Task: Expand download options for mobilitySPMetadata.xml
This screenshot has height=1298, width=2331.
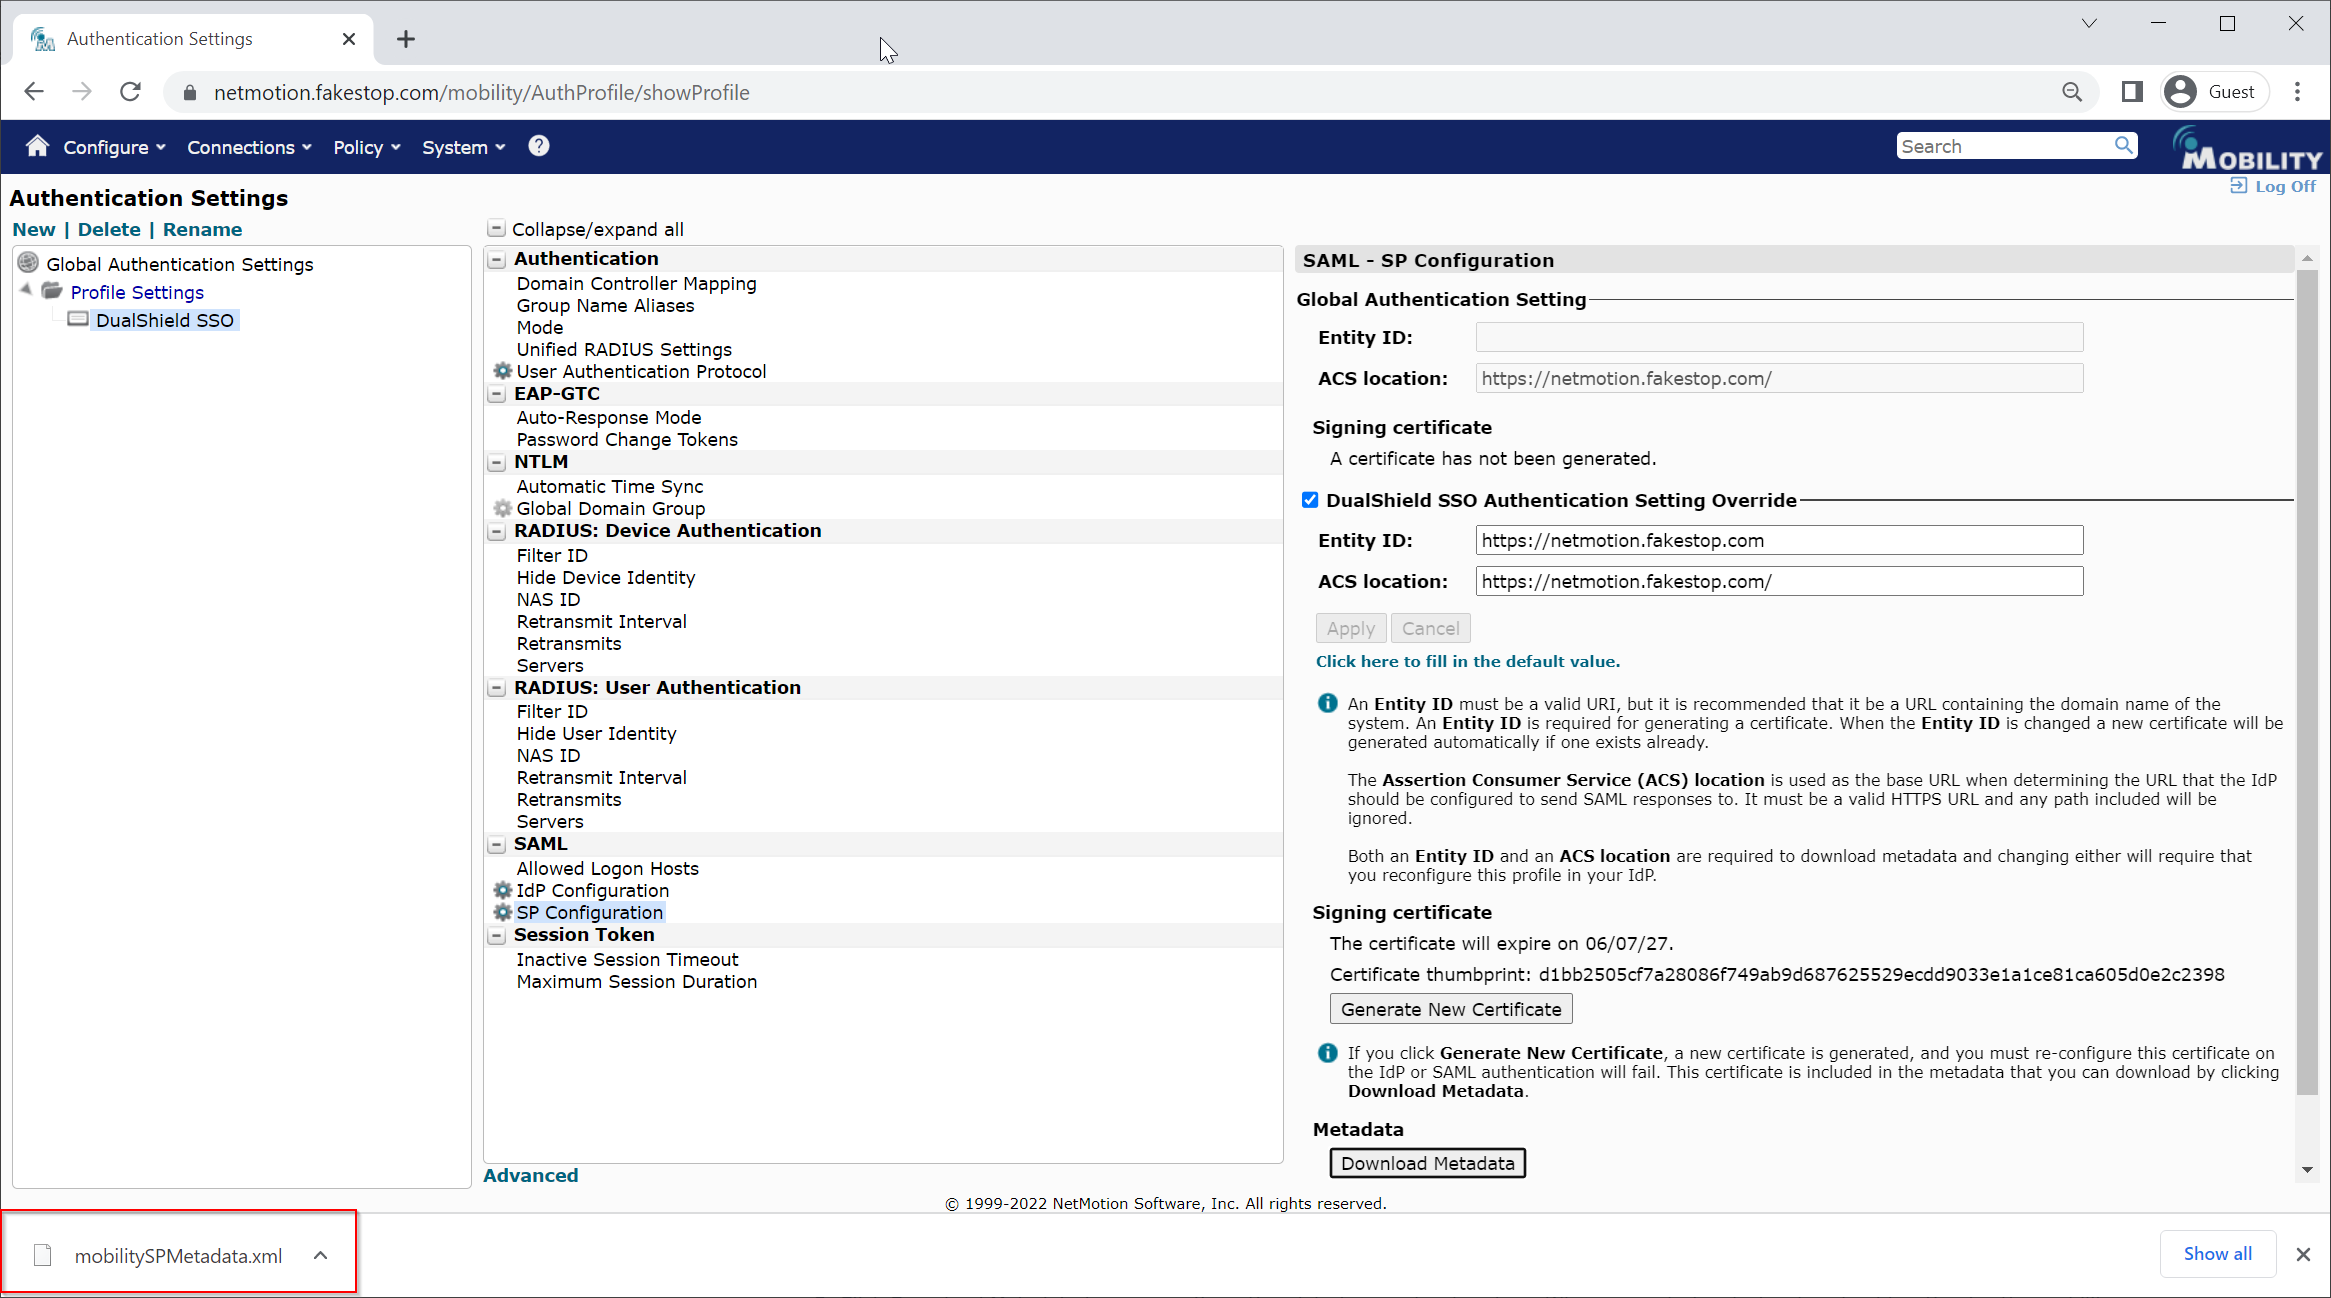Action: (x=320, y=1255)
